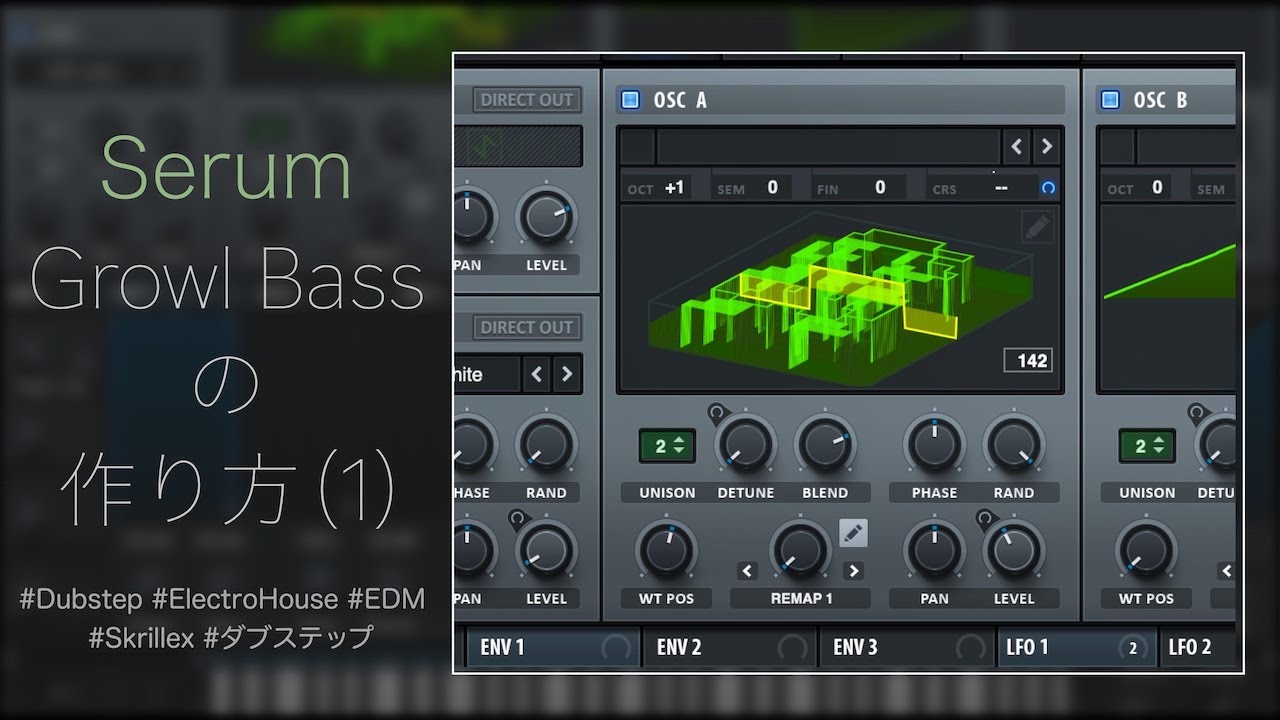Click ENV 1 modulation source circle

pos(616,648)
